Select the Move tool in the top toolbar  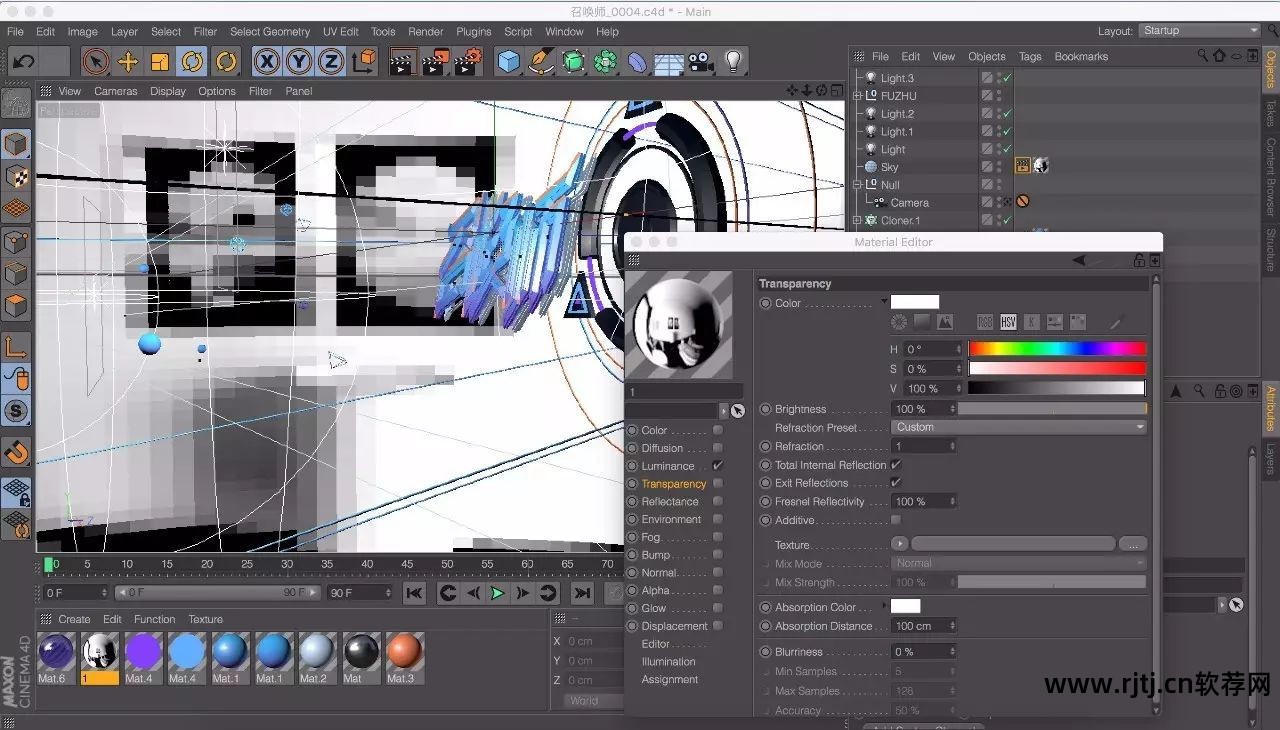(128, 62)
